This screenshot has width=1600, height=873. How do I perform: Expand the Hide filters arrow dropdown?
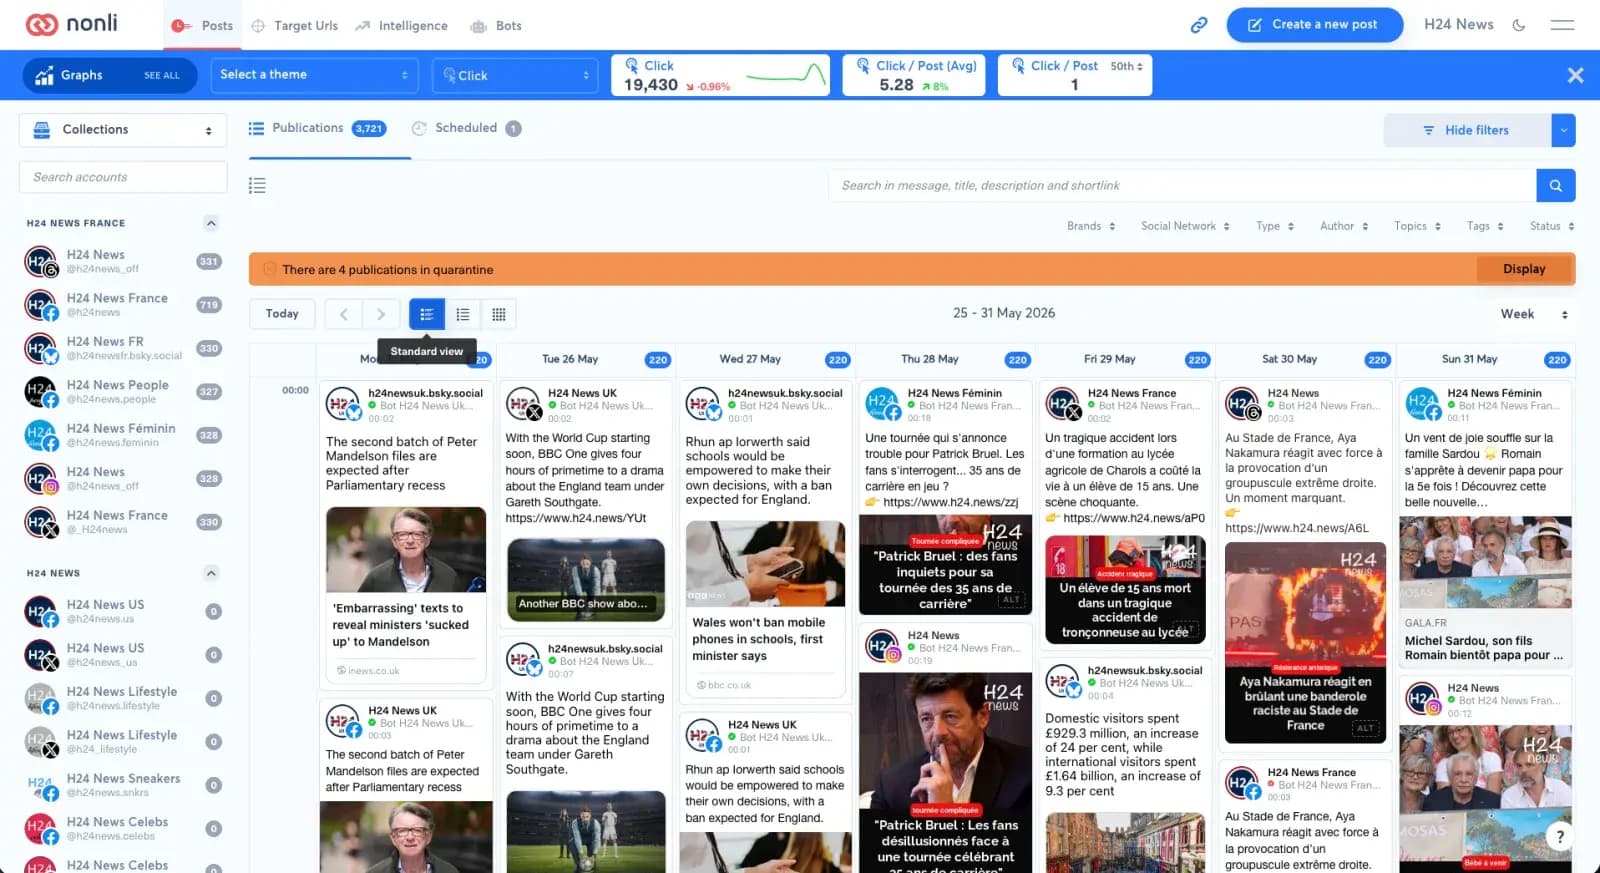tap(1563, 130)
